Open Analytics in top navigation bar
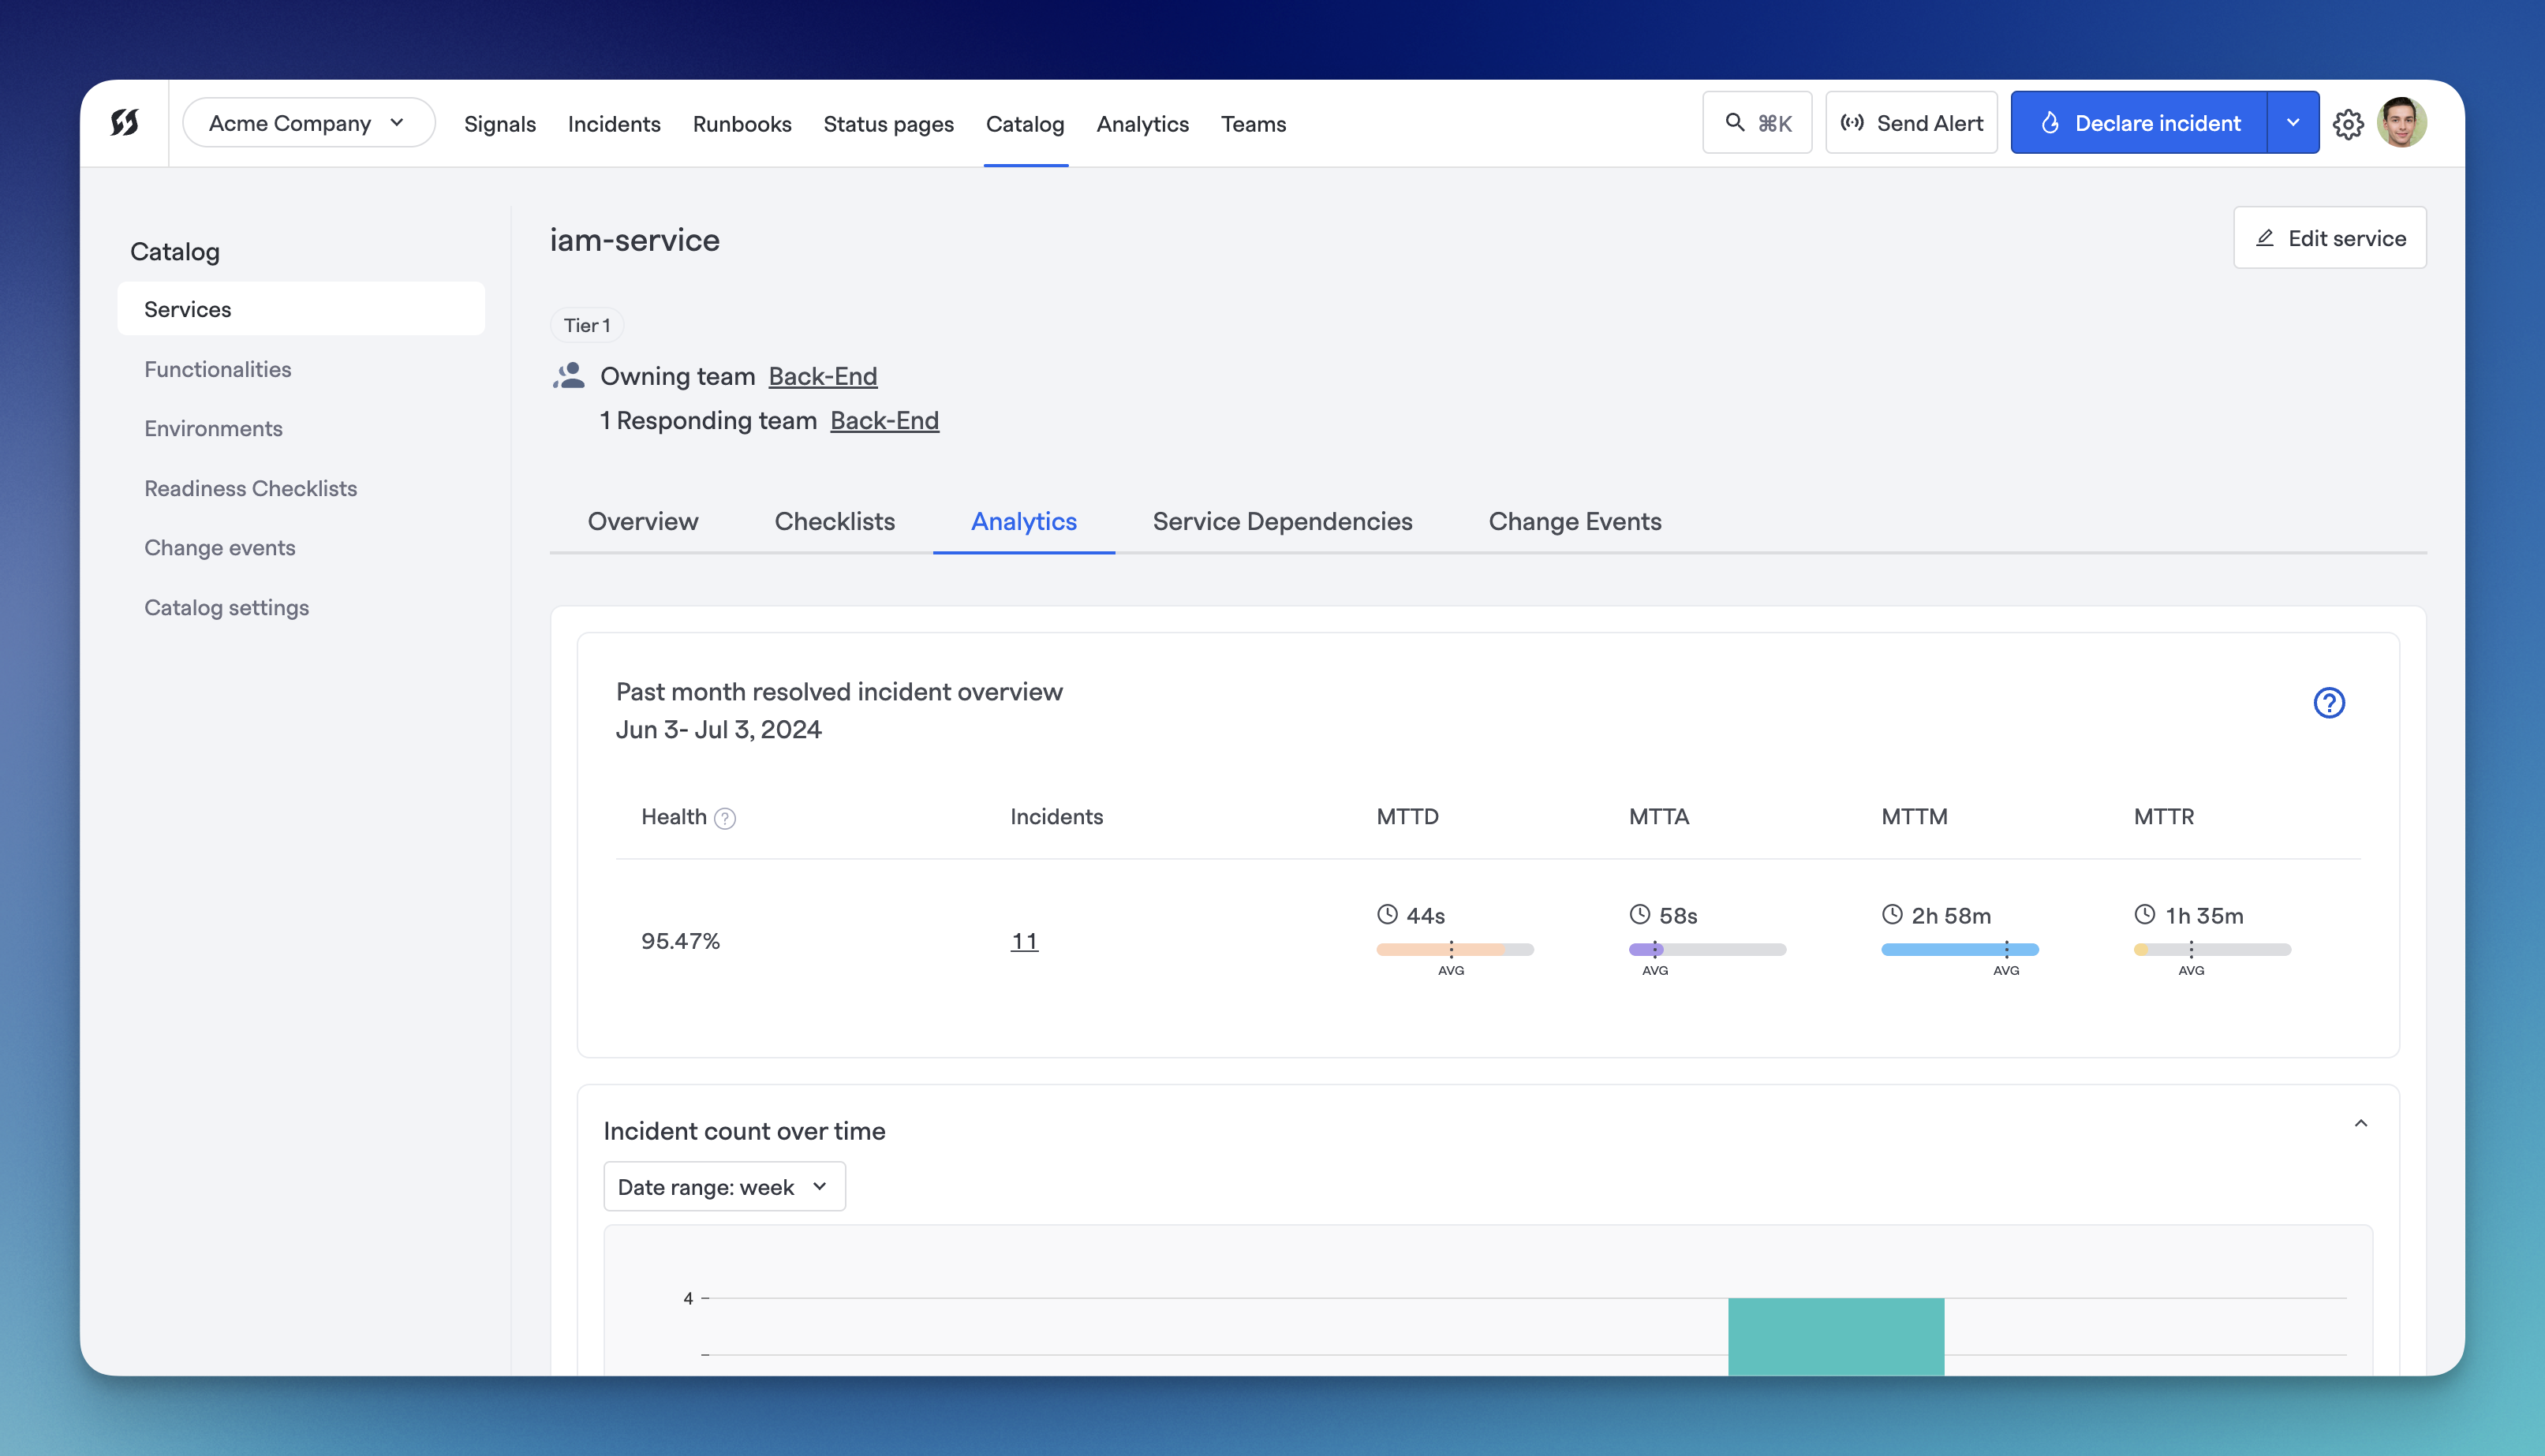Screen dimensions: 2545x1456 [x=1142, y=124]
